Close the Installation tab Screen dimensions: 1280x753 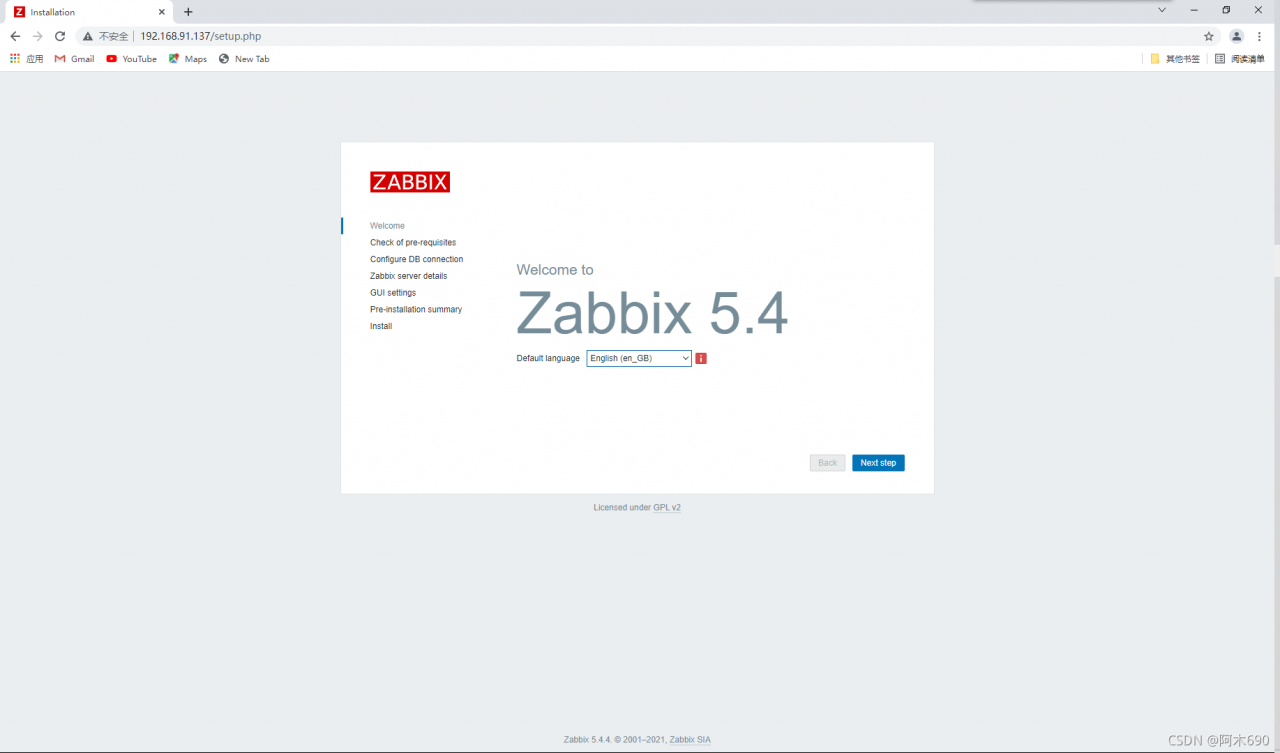point(162,12)
